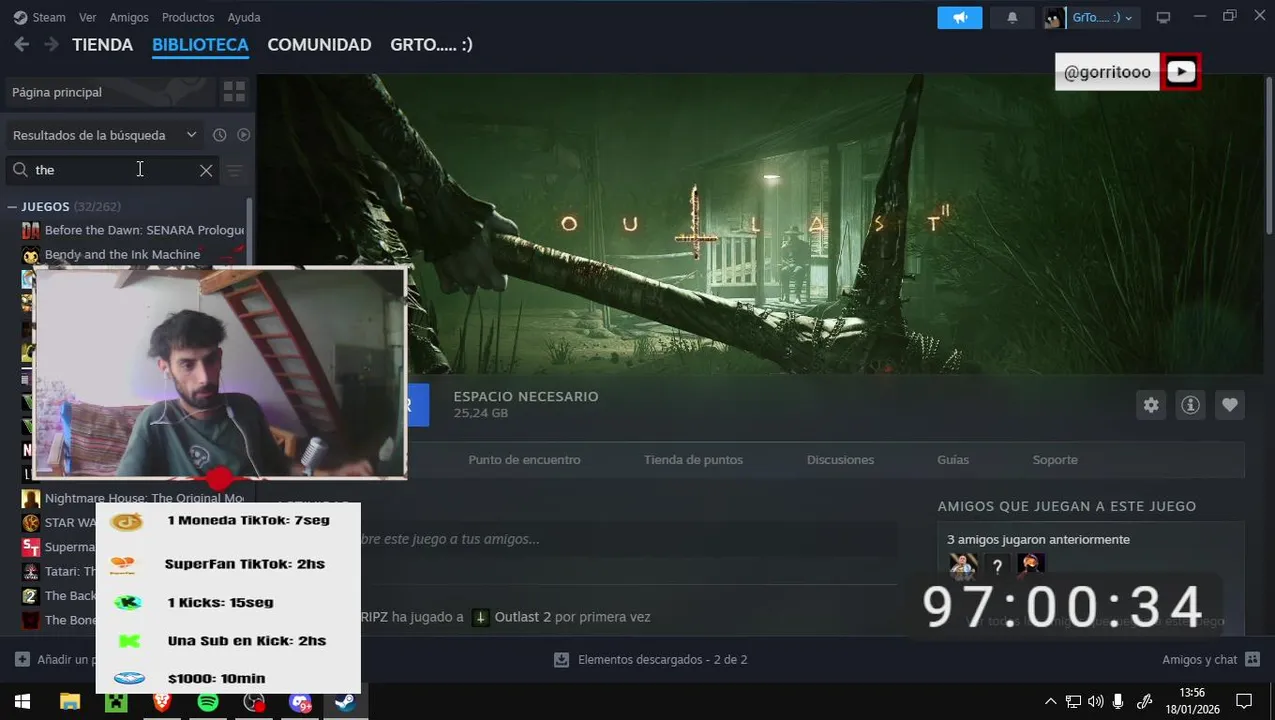This screenshot has width=1275, height=720.
Task: Enter Big Picture mode monitor icon
Action: (x=1163, y=18)
